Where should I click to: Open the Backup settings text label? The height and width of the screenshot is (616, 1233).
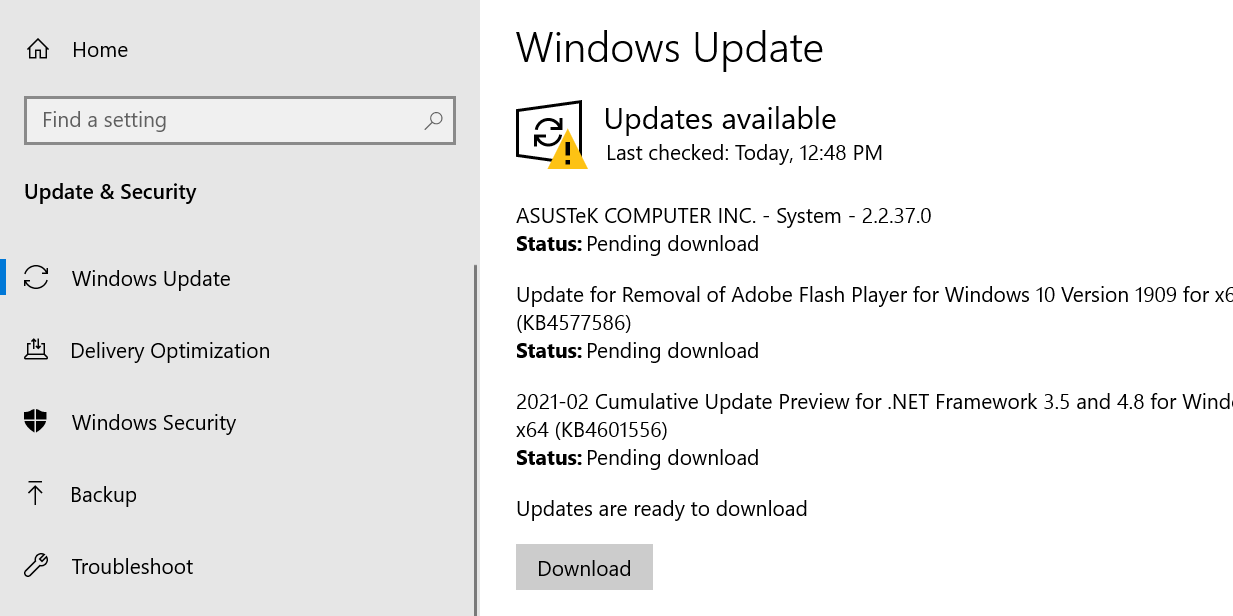(103, 495)
